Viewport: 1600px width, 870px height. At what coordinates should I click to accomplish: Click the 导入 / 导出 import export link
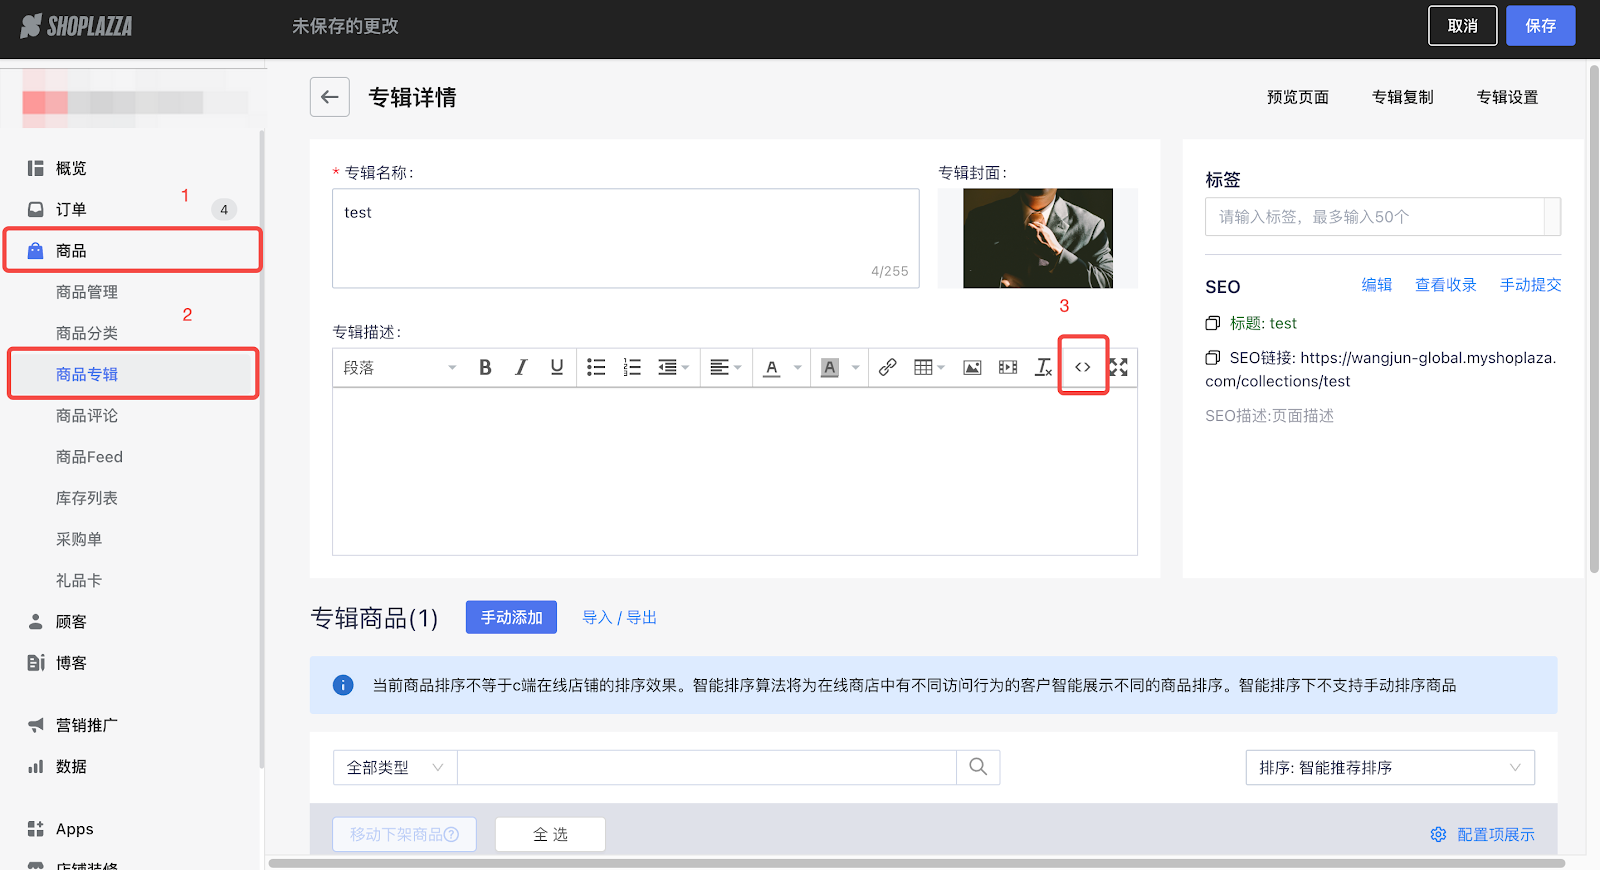[620, 618]
